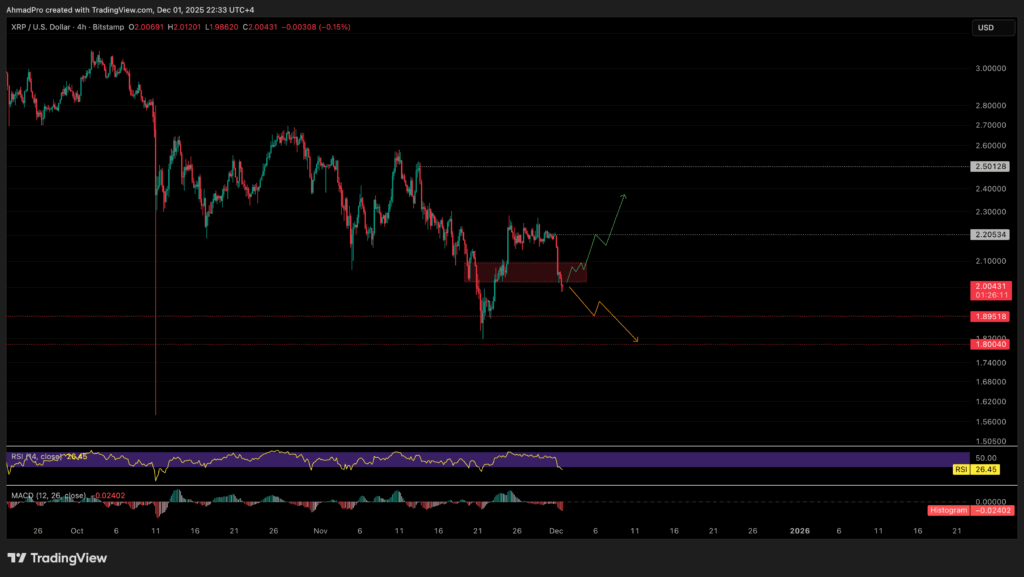Screen dimensions: 1024x577
Task: Click the 1.89518 red price label
Action: pyautogui.click(x=989, y=316)
